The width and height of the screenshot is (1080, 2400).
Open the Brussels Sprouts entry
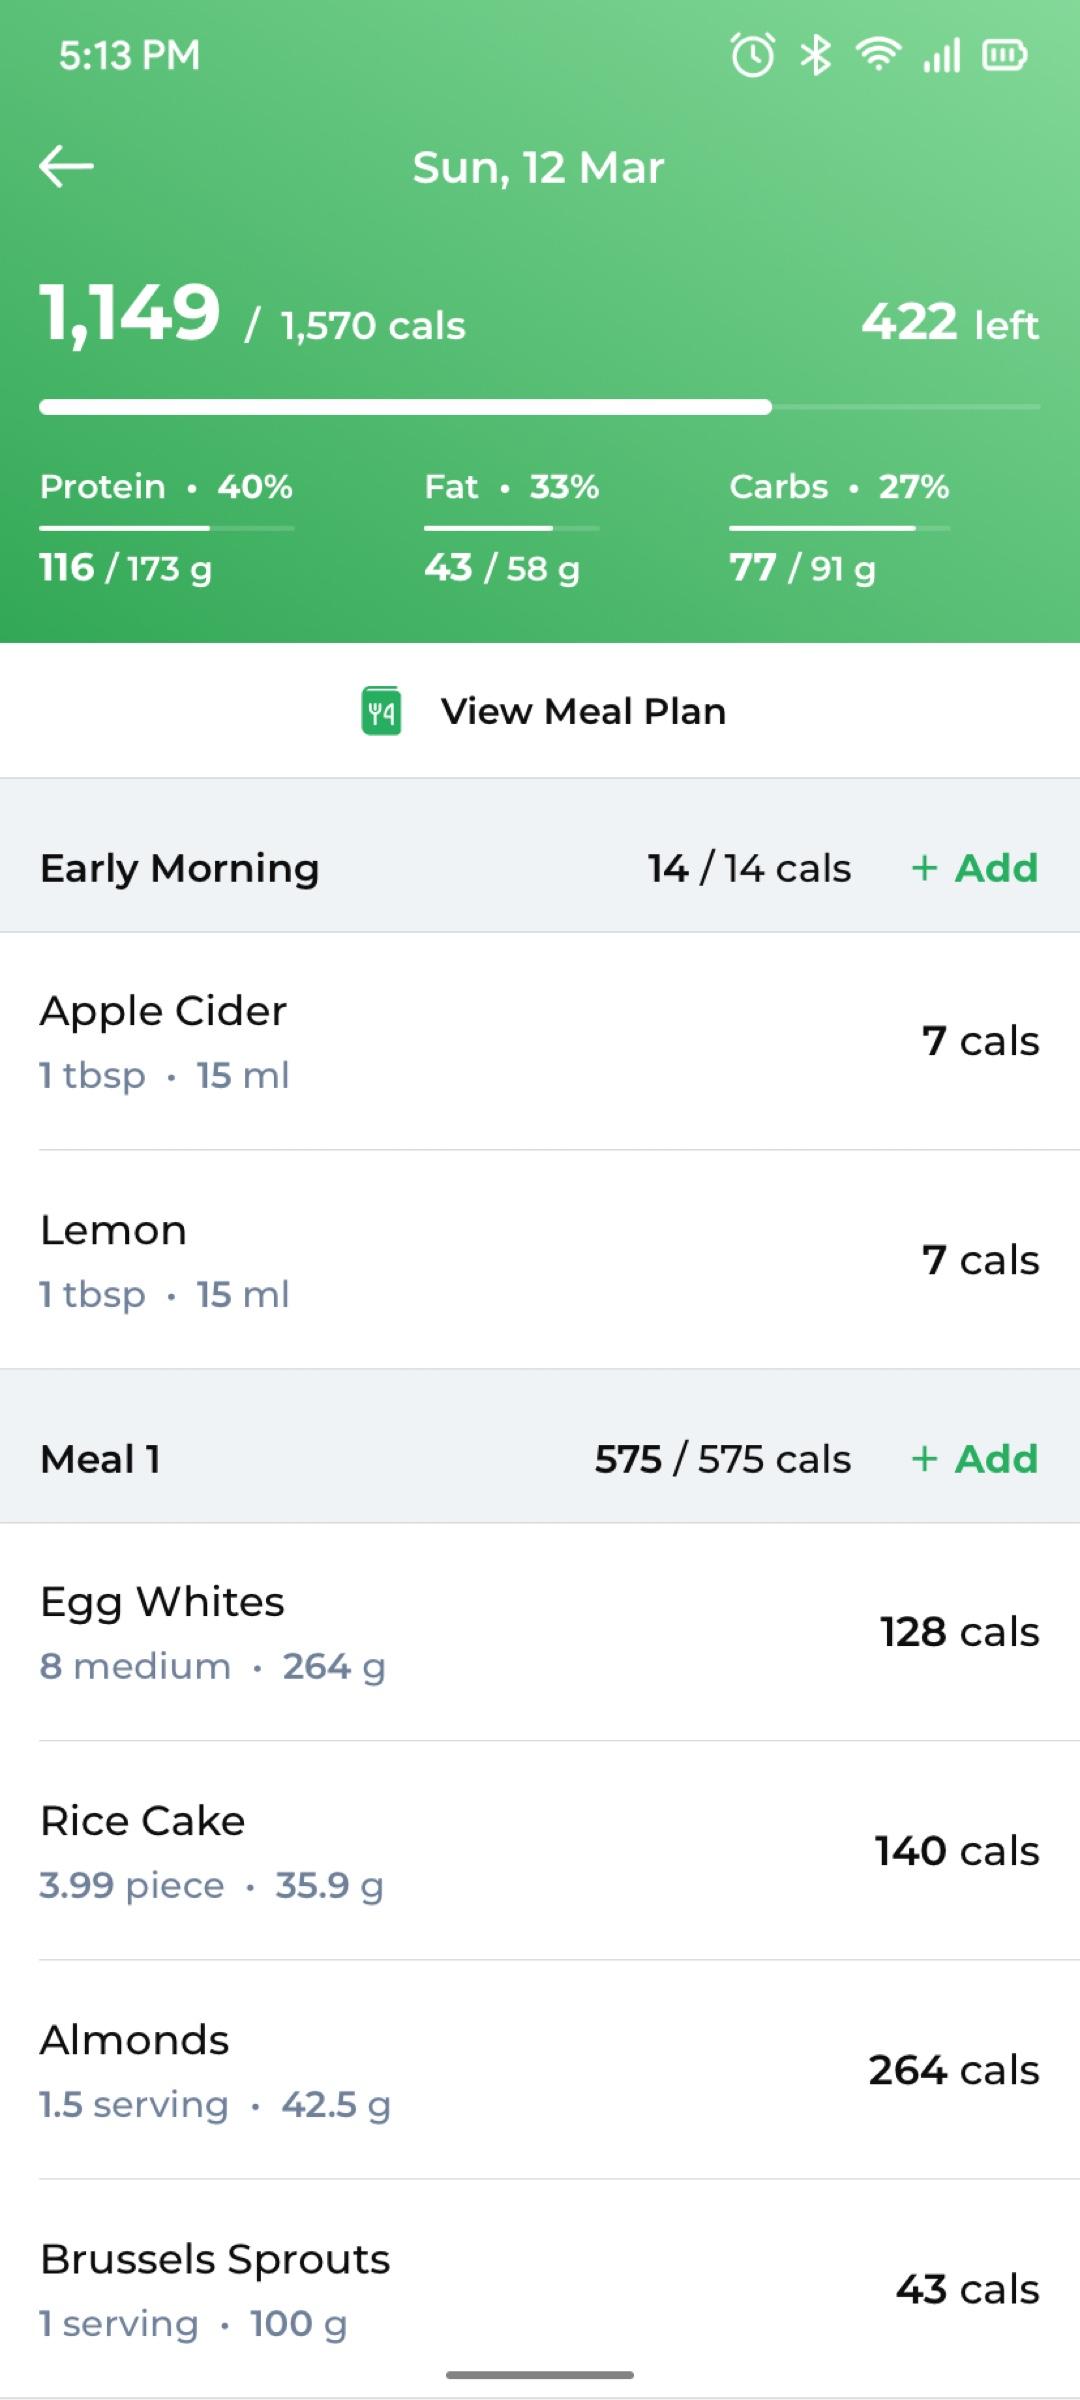click(x=540, y=2289)
